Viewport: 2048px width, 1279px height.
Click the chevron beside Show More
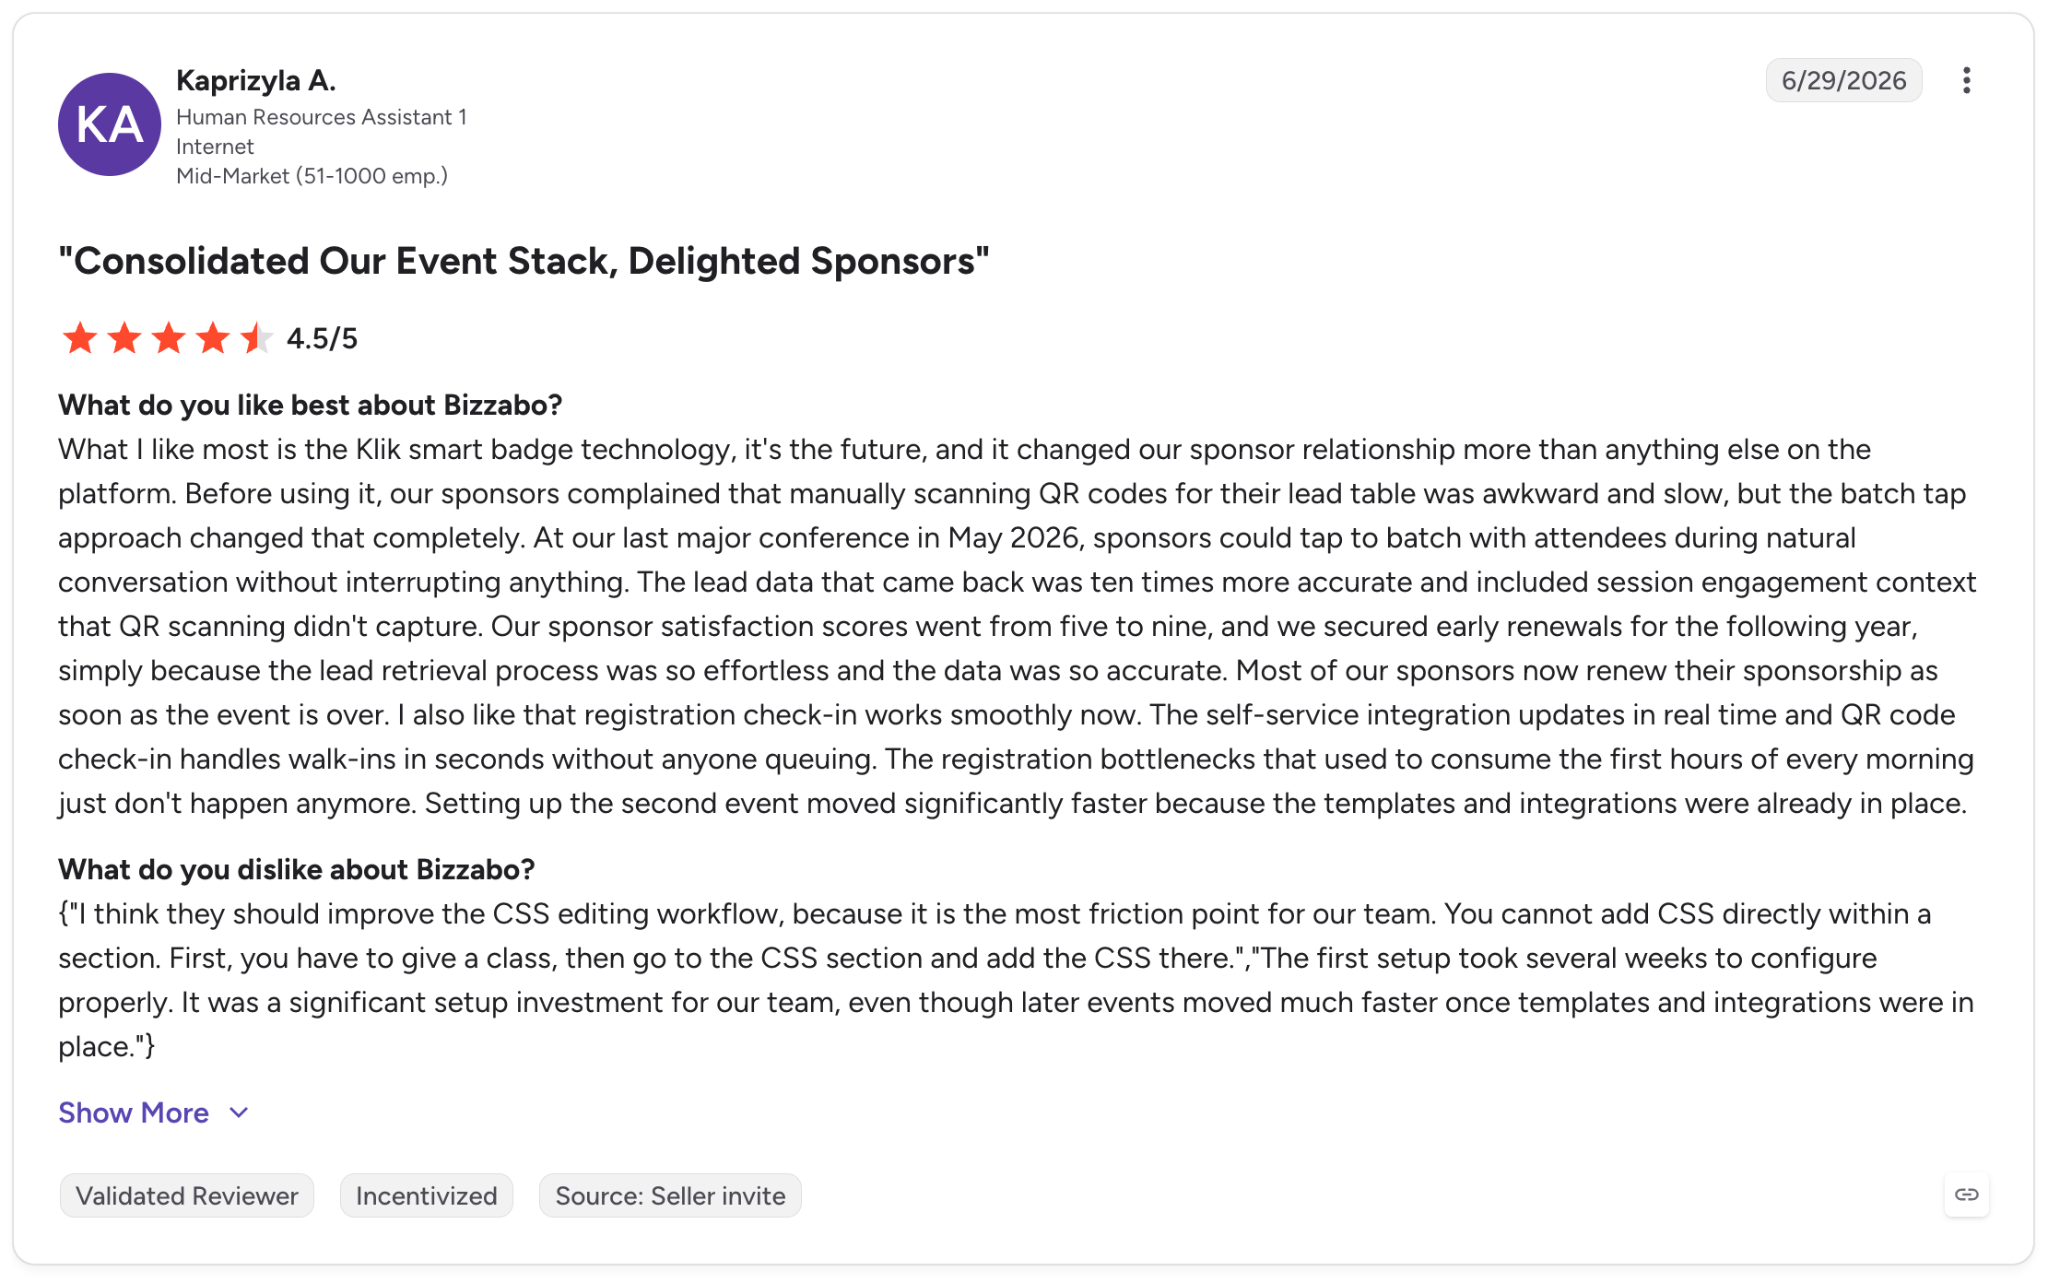click(238, 1113)
